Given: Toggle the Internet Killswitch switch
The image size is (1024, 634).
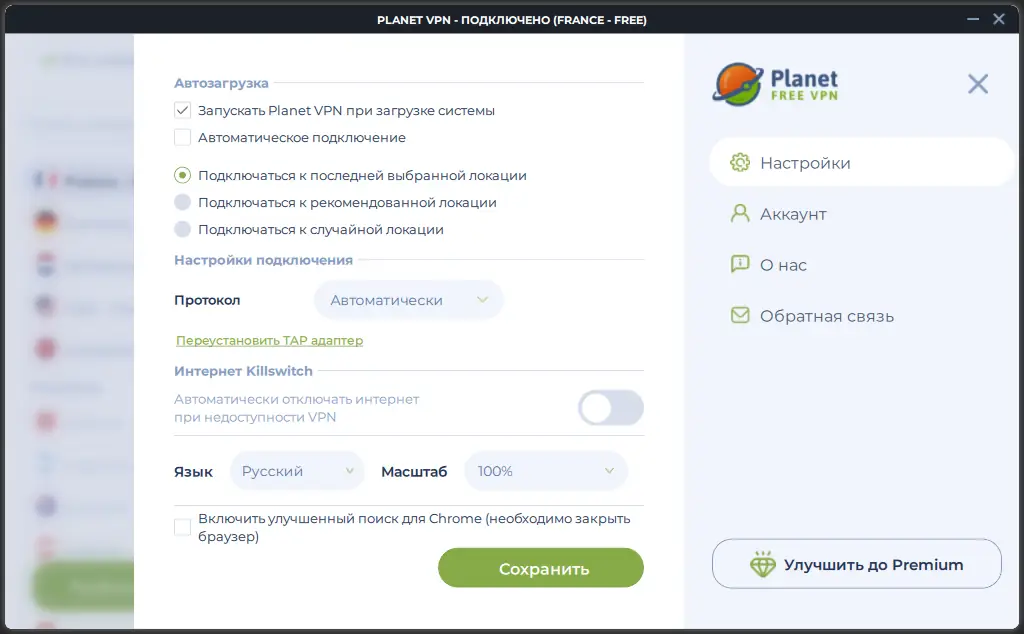Looking at the screenshot, I should coord(611,408).
